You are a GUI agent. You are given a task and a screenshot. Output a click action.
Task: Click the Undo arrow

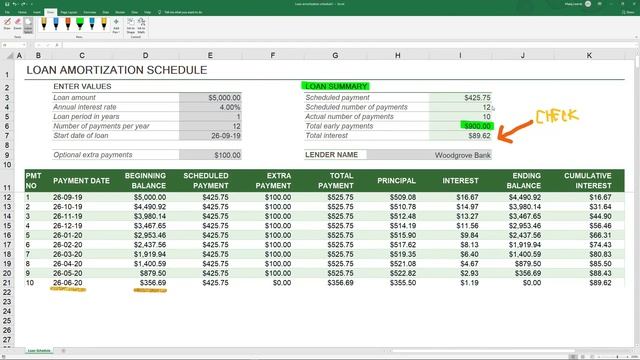[x=15, y=4]
